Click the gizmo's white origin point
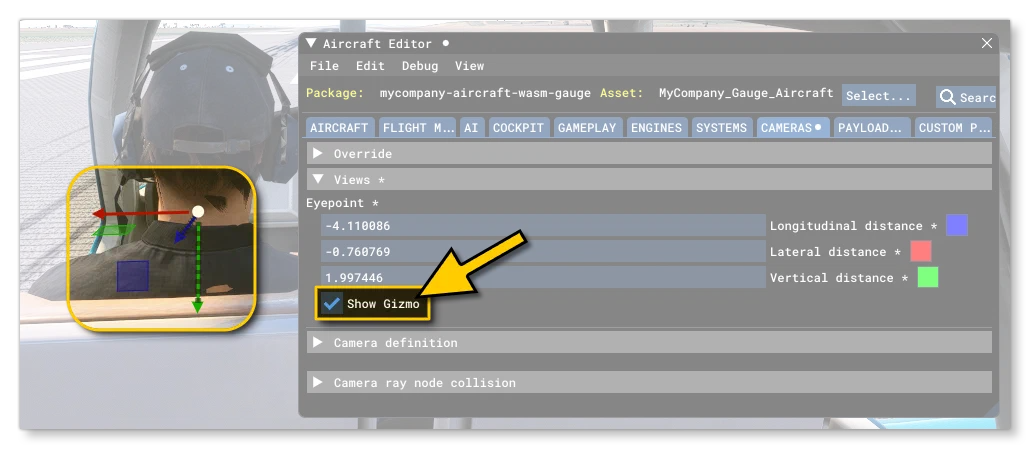 (x=198, y=212)
